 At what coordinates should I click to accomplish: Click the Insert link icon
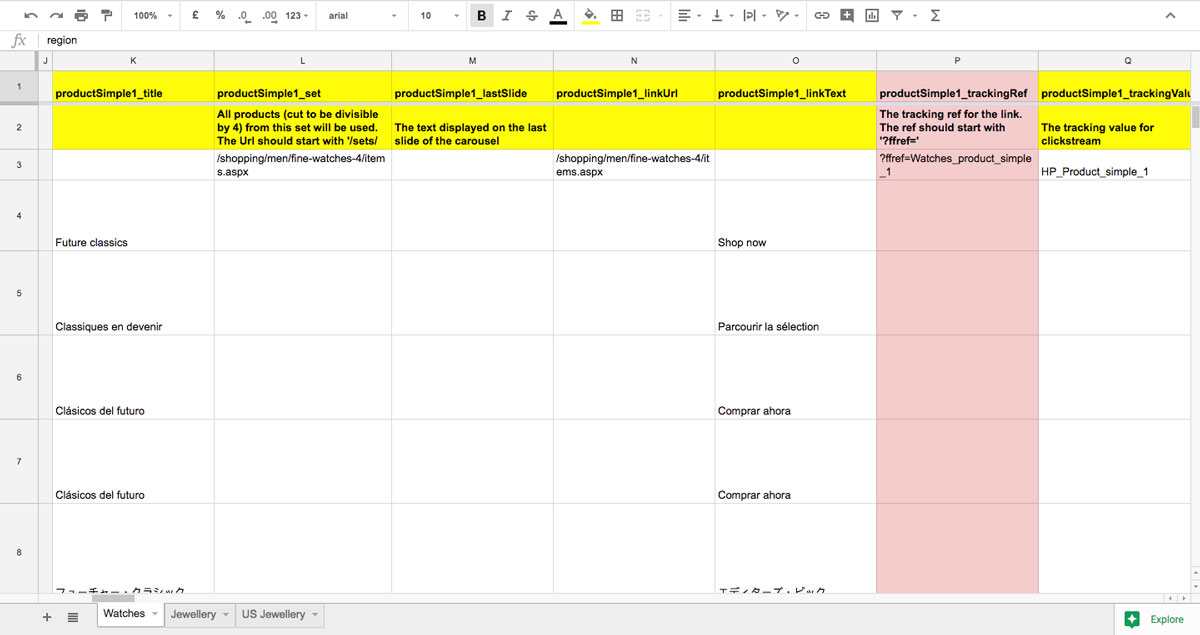pos(822,16)
